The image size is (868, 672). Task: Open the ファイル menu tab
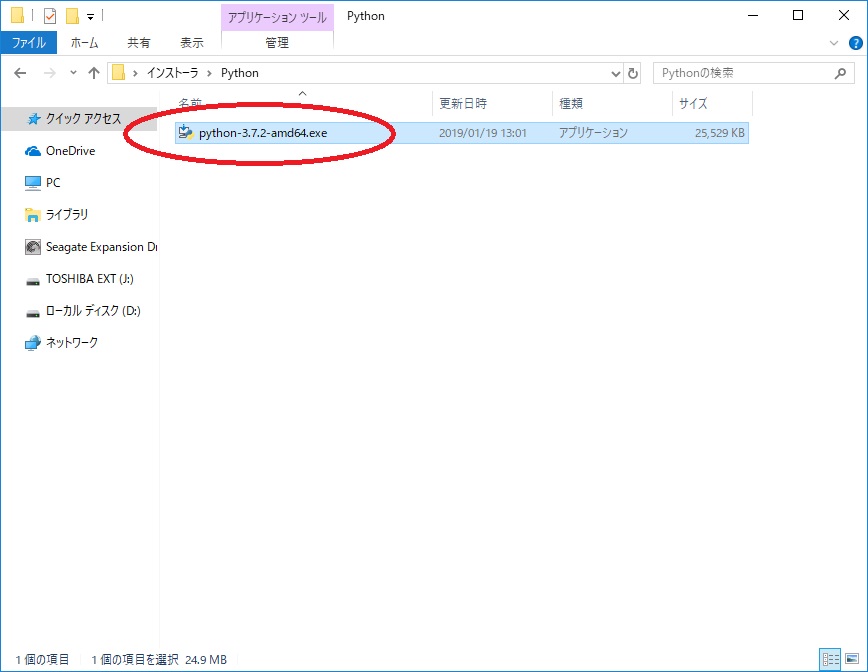(28, 43)
